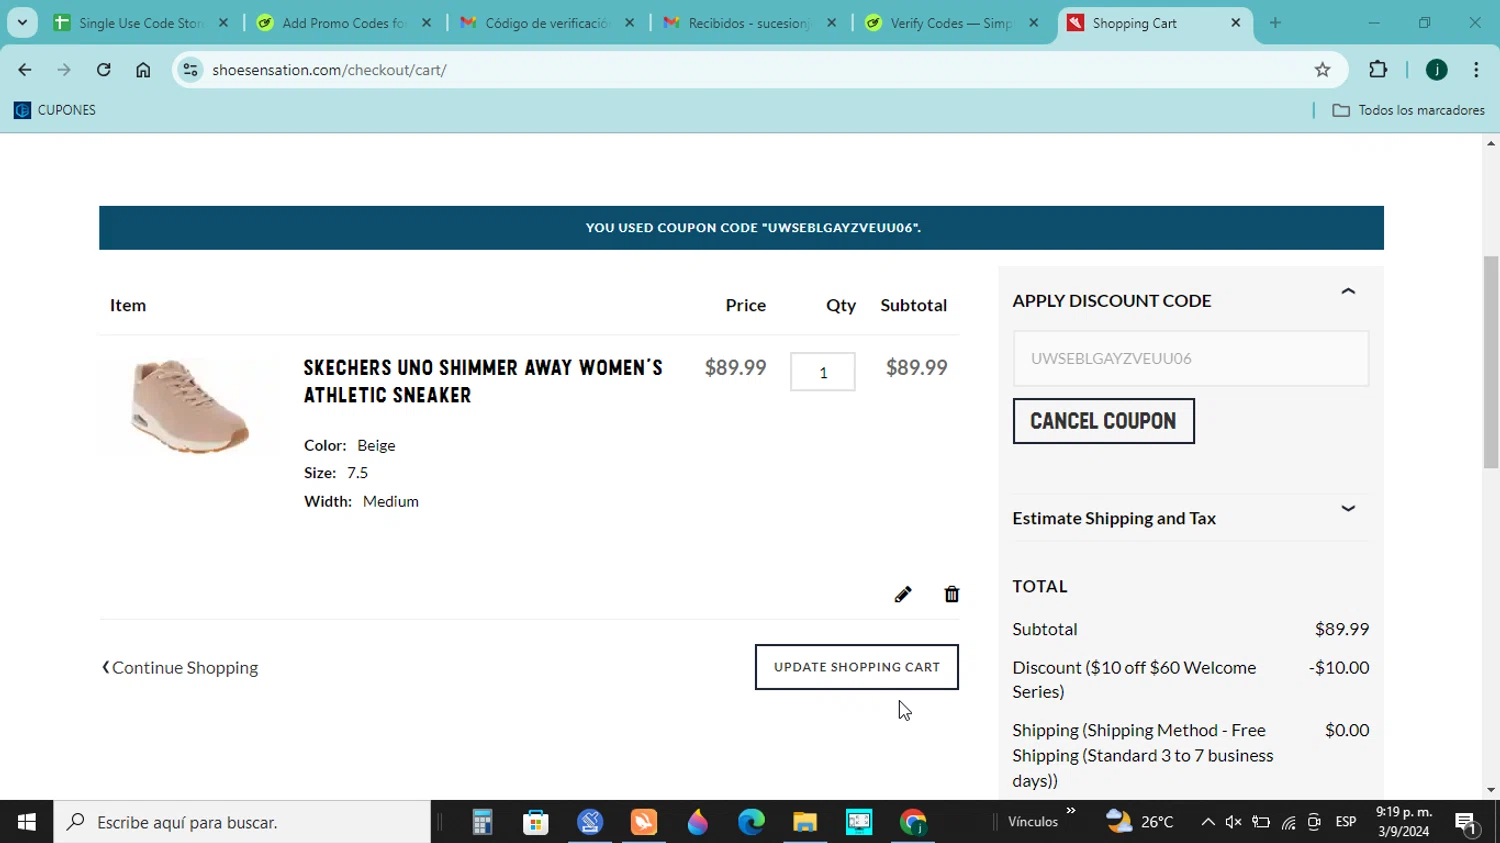Viewport: 1500px width, 843px height.
Task: Close the Shopping Cart tab
Action: (1236, 23)
